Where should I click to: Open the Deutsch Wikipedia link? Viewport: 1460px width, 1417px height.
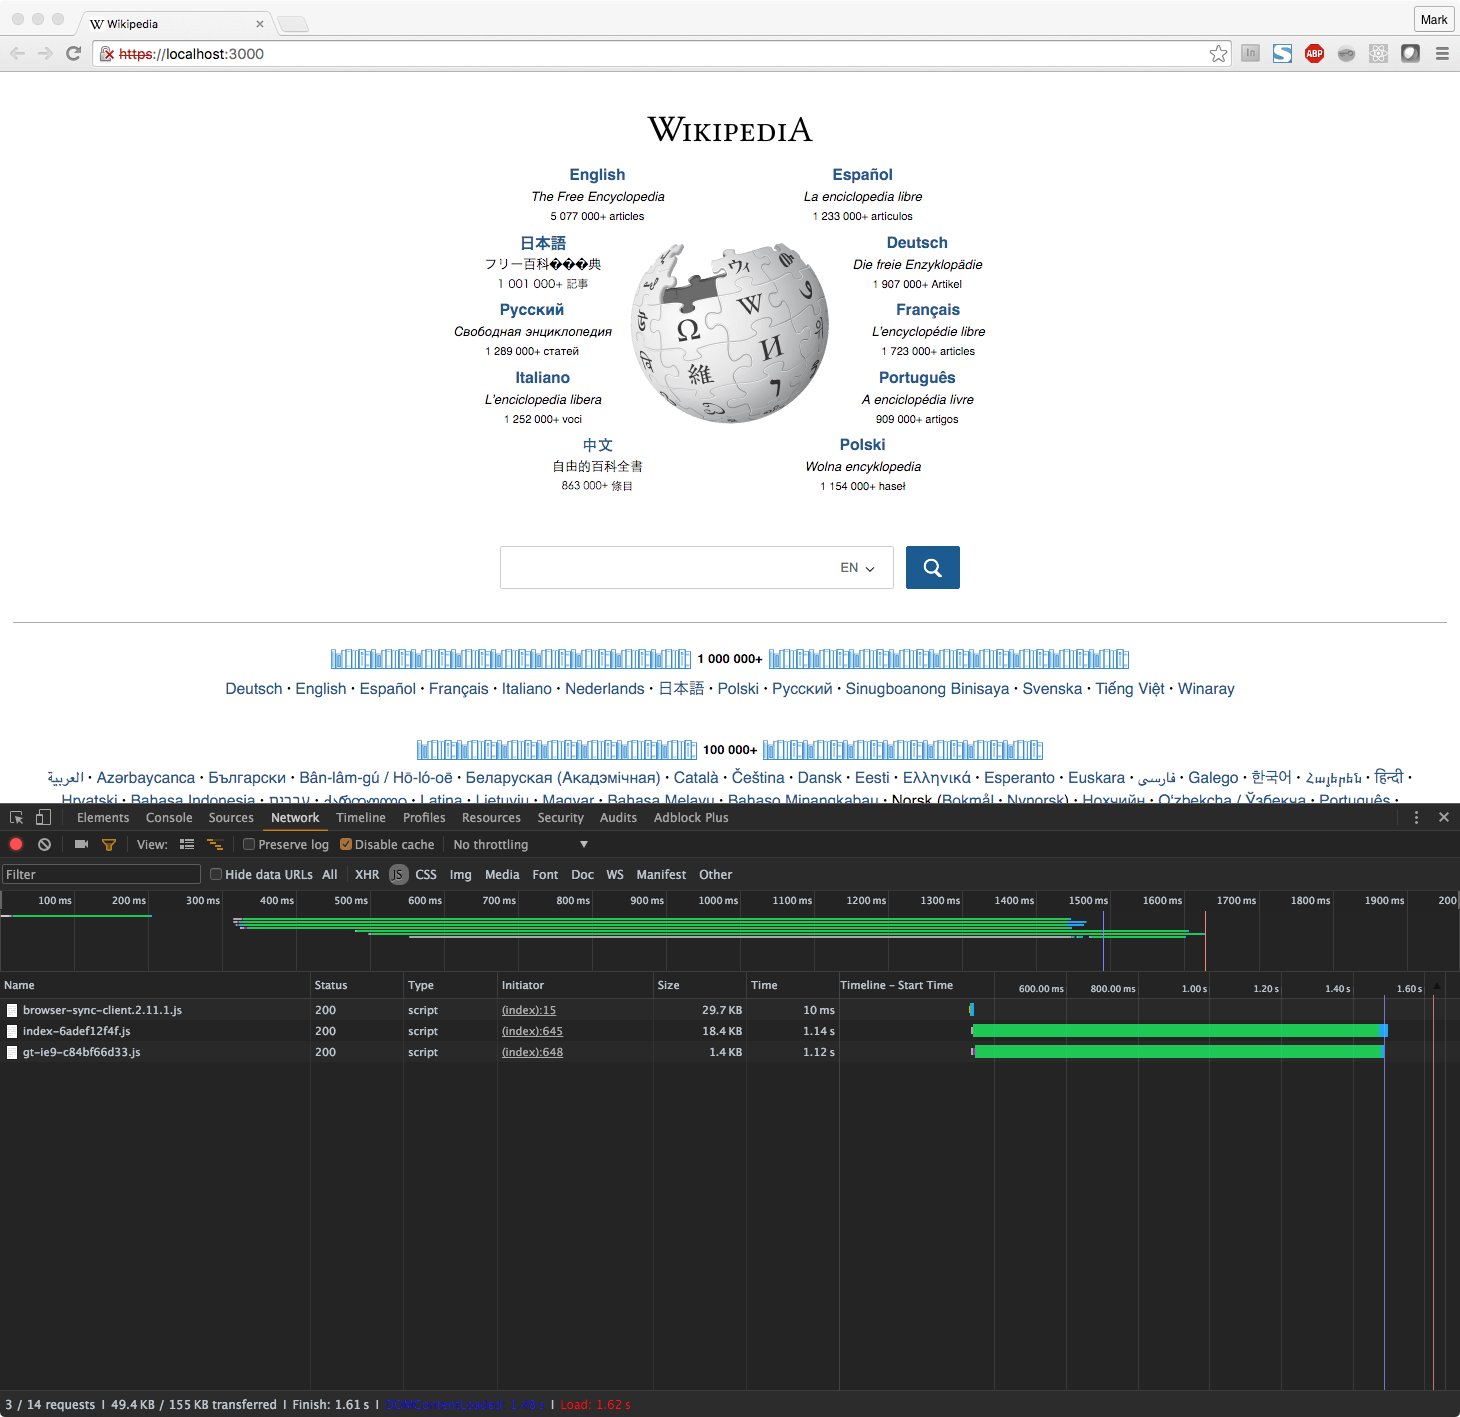(917, 243)
